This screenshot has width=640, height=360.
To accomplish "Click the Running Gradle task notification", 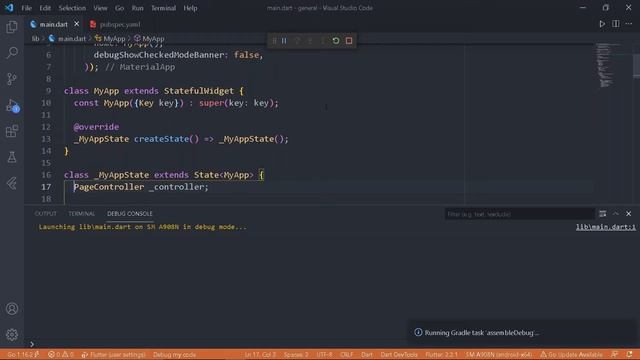I will click(x=521, y=333).
